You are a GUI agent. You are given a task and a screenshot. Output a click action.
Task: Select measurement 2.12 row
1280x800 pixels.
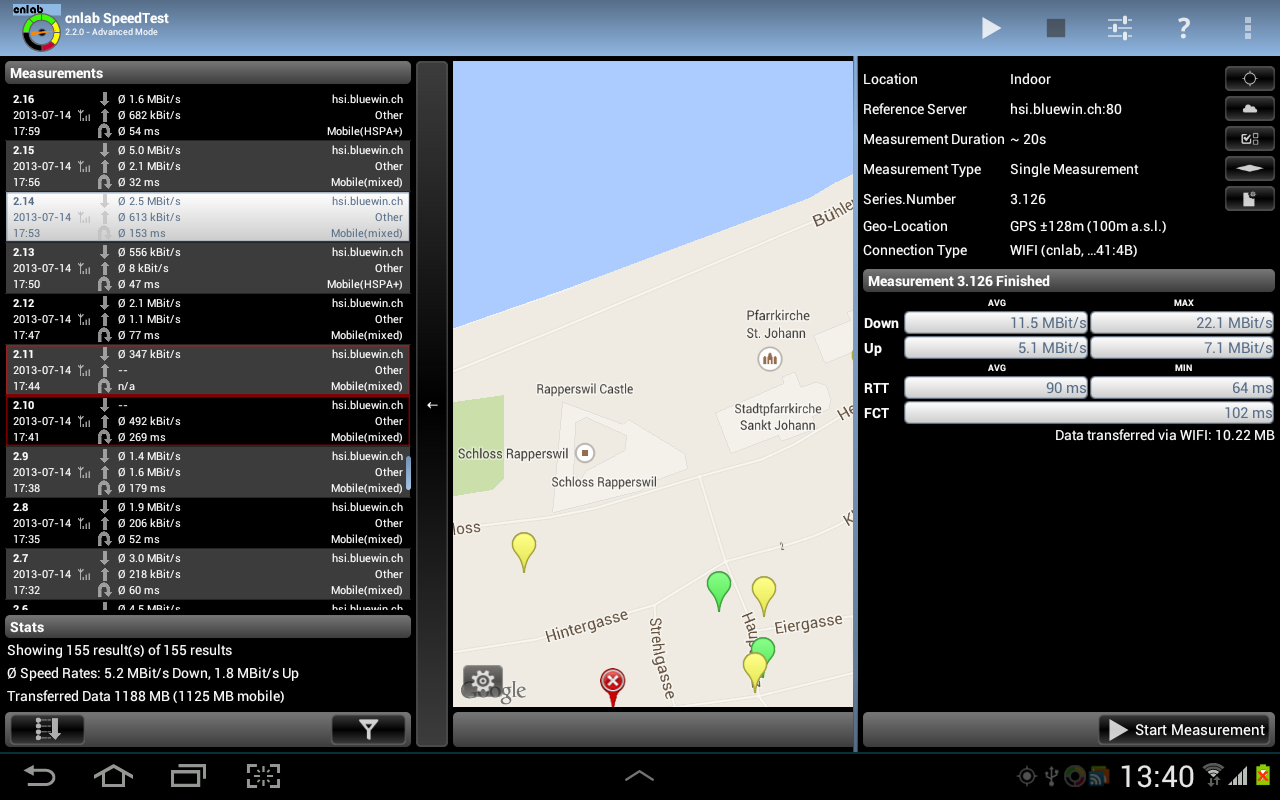tap(208, 319)
